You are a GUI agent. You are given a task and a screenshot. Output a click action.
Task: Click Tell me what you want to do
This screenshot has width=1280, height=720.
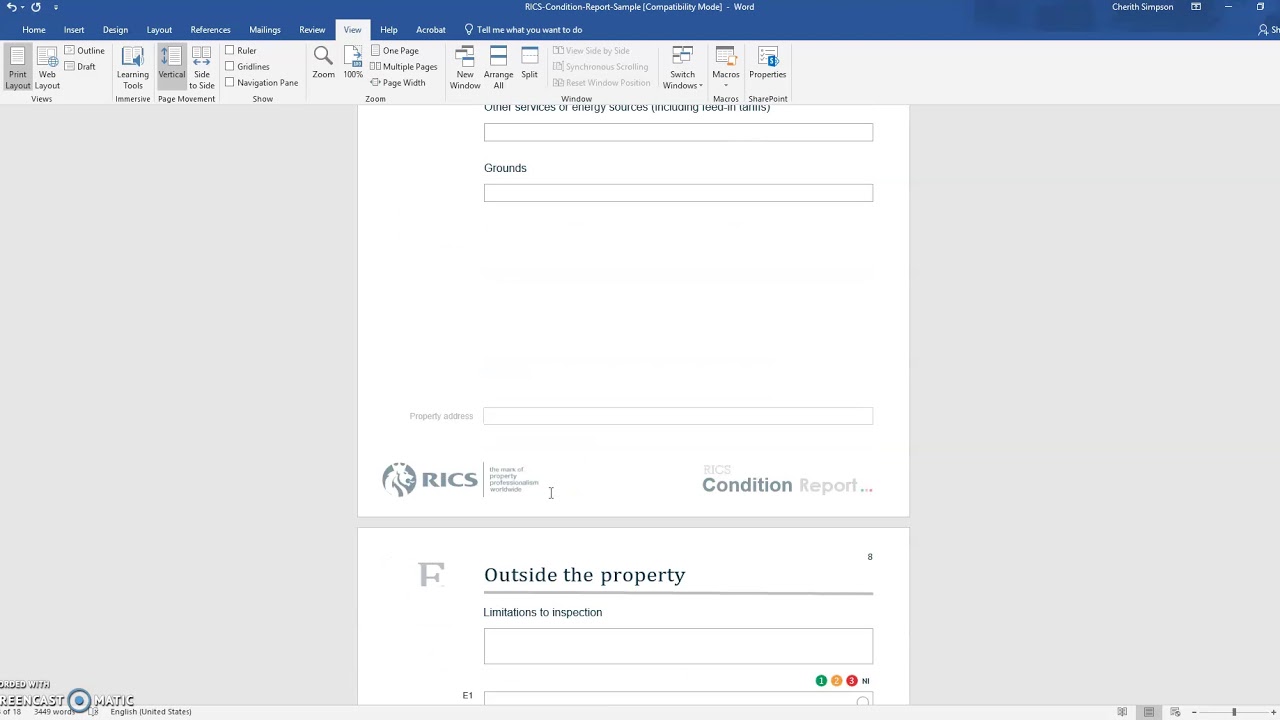click(523, 30)
